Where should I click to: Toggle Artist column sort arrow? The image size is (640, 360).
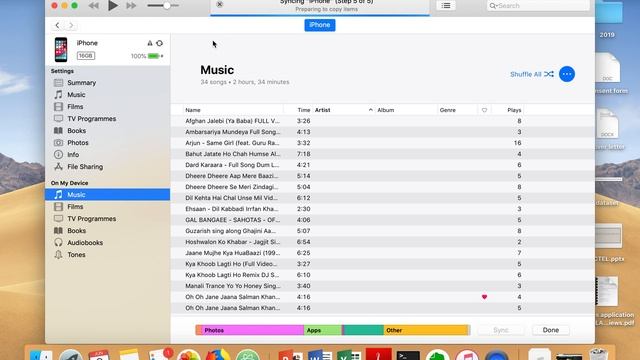tap(370, 110)
